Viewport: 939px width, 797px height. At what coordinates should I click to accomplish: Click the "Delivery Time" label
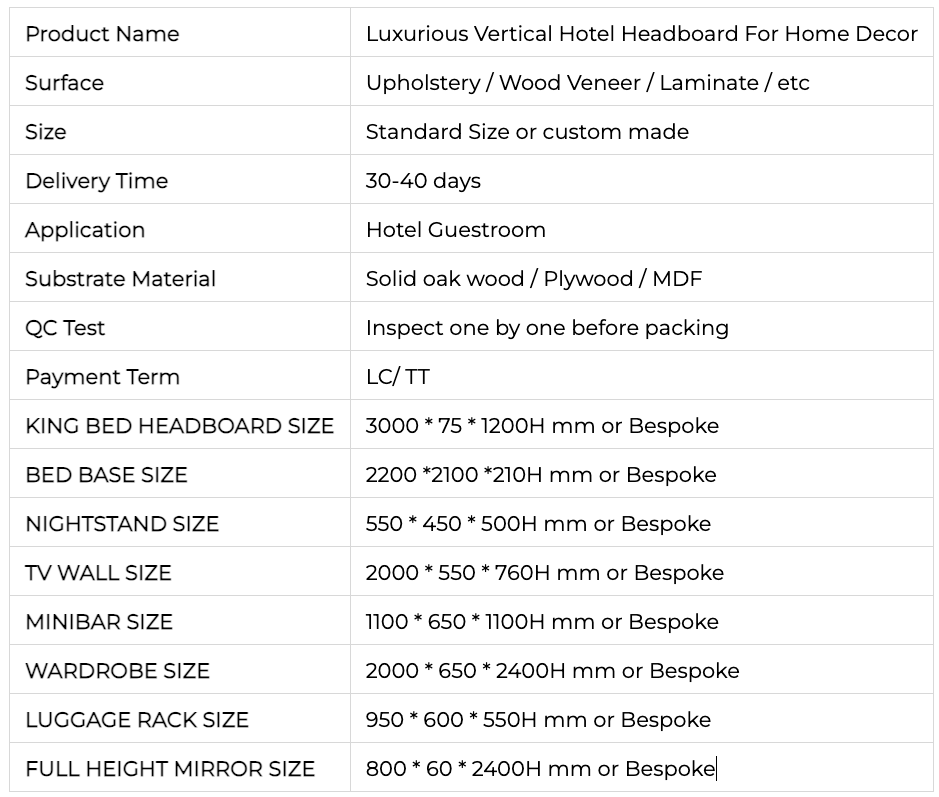pyautogui.click(x=96, y=181)
